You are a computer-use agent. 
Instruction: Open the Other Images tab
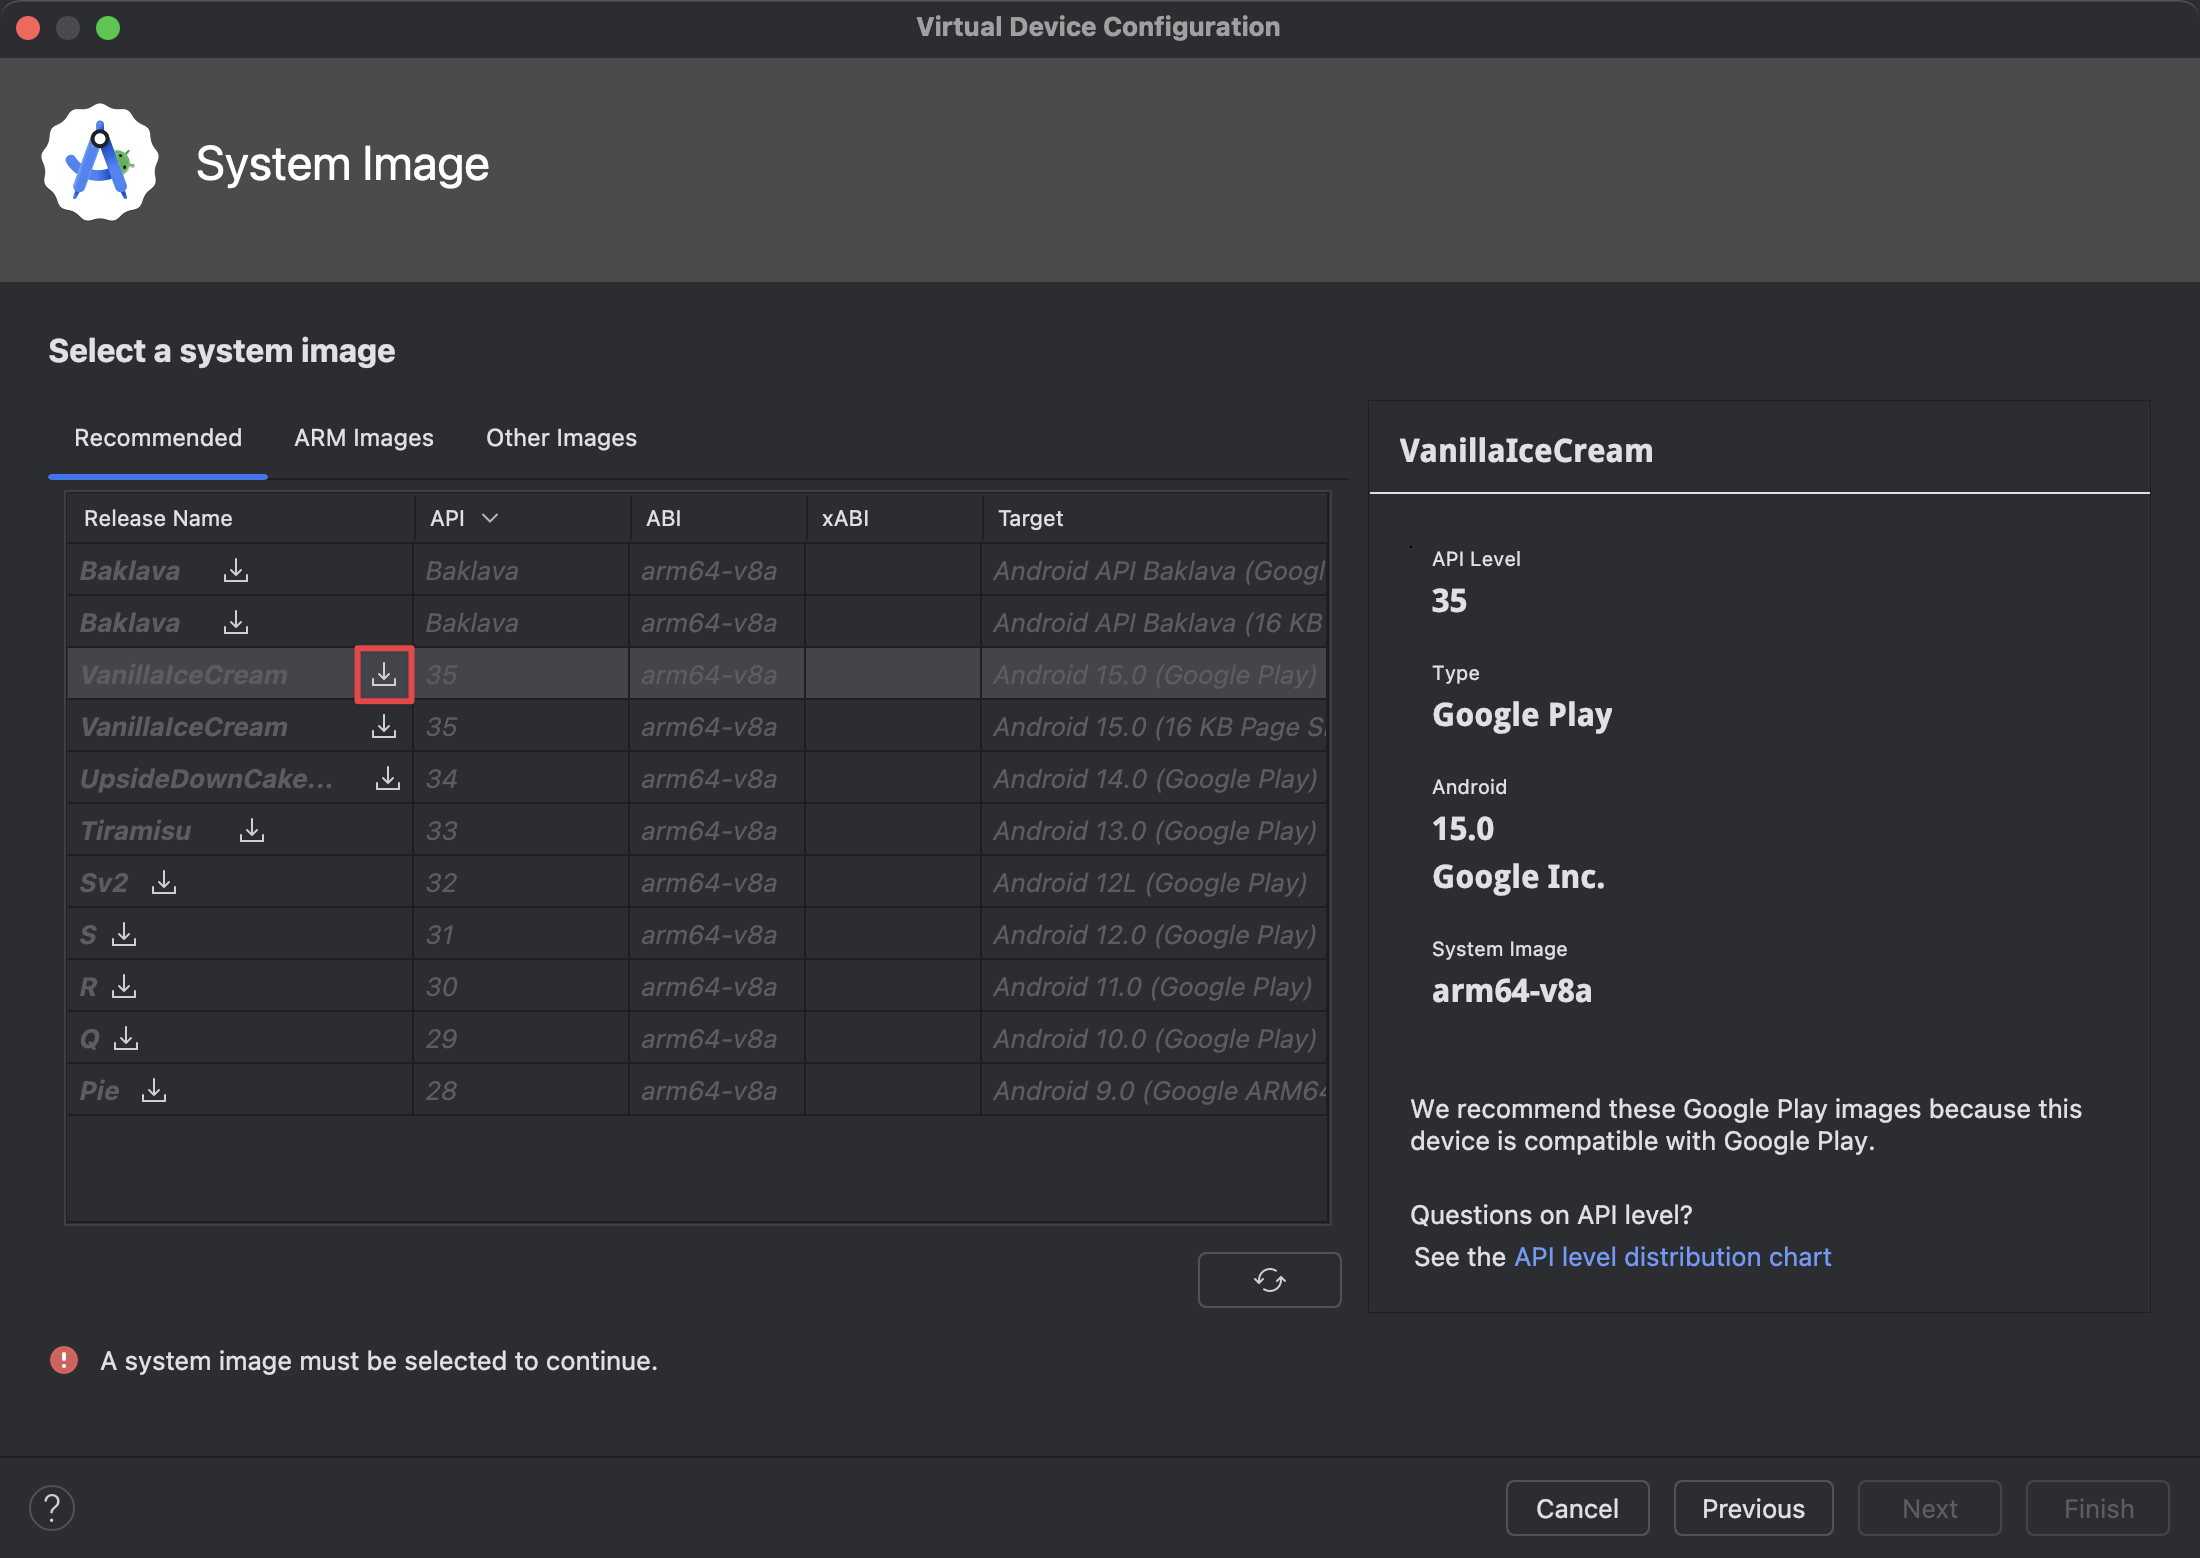point(561,437)
